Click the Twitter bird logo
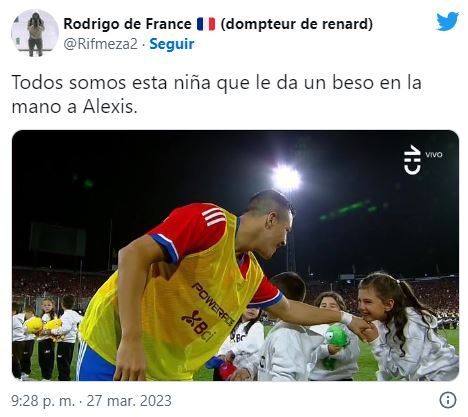This screenshot has height=417, width=468. [448, 21]
